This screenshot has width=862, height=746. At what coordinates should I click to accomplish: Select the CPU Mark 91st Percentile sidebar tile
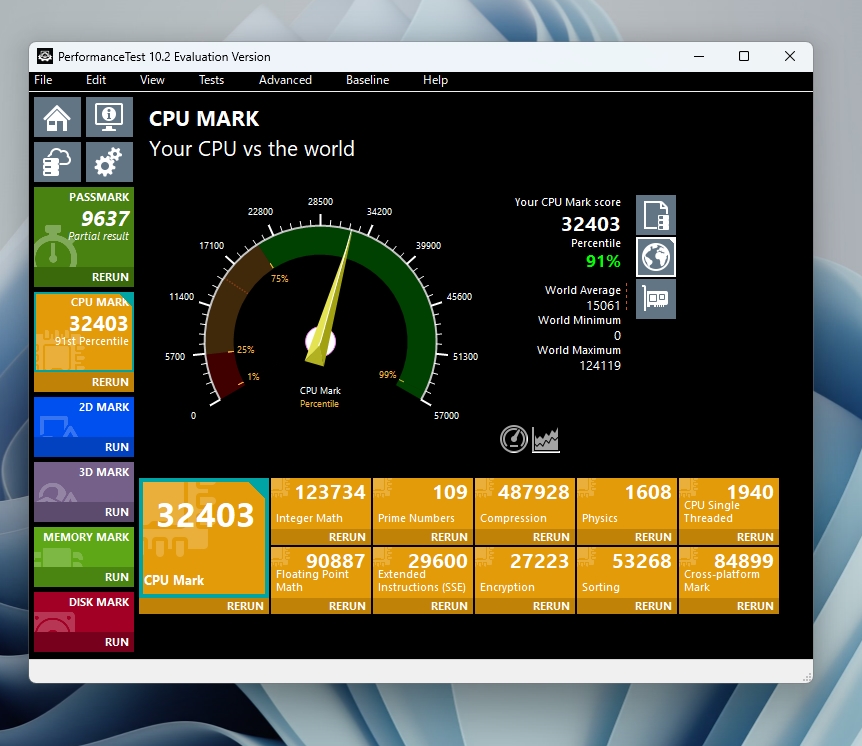tap(84, 332)
